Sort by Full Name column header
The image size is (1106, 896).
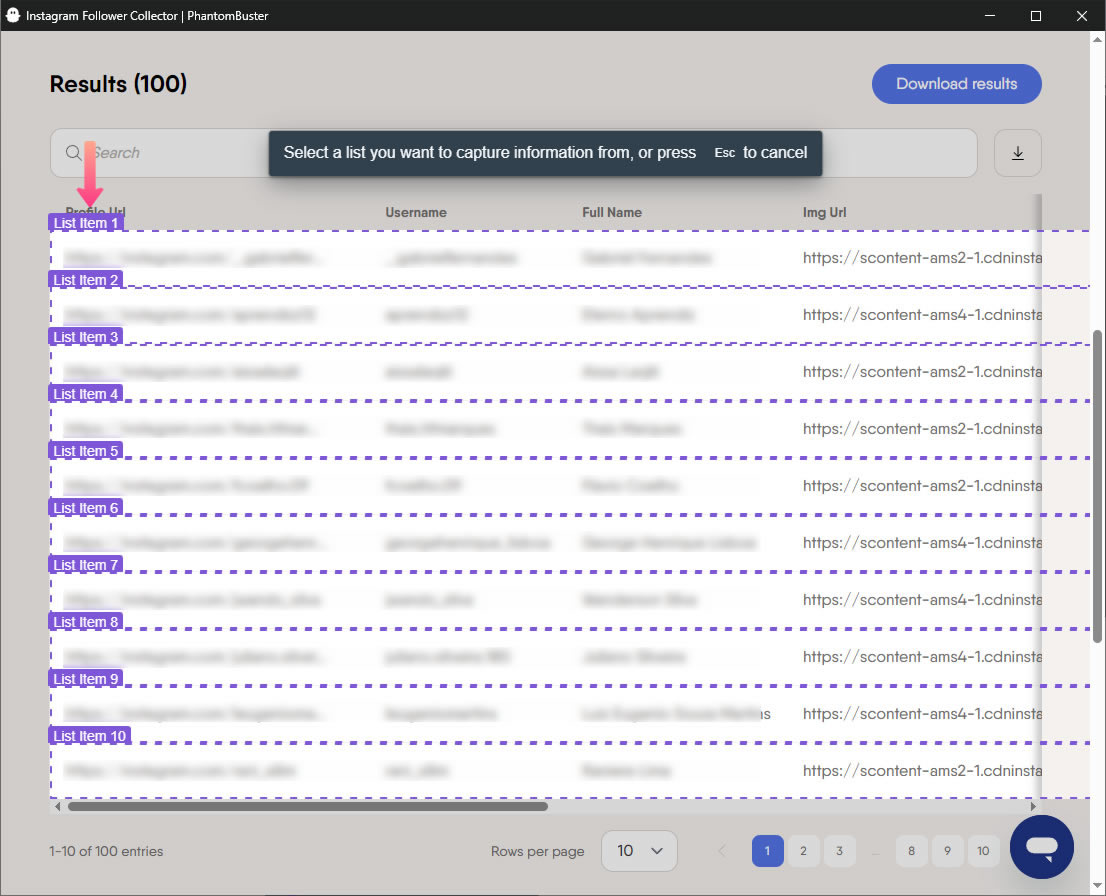click(x=612, y=212)
